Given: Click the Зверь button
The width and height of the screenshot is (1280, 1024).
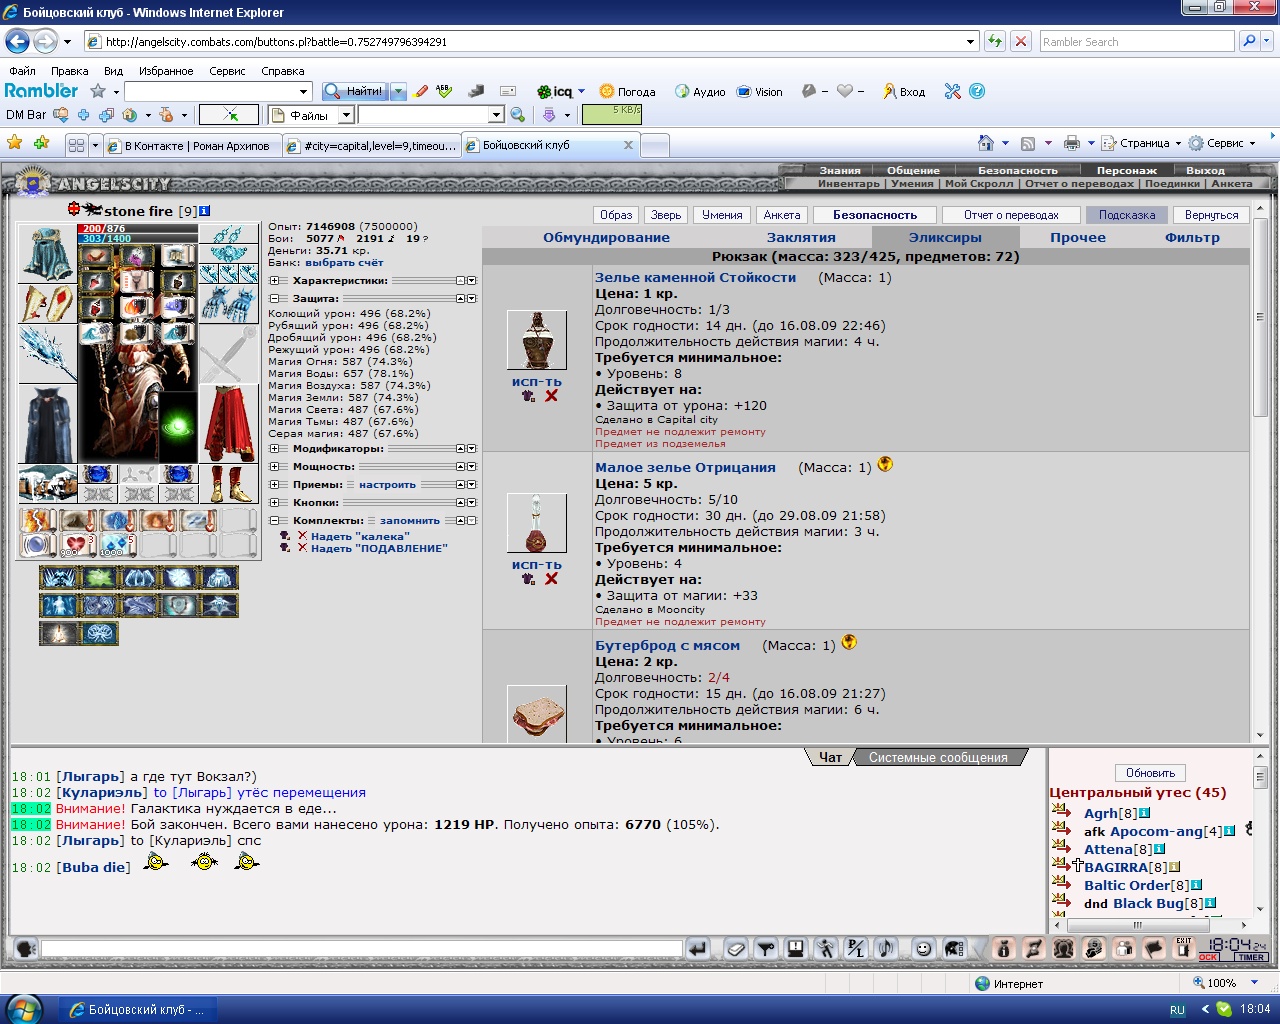Looking at the screenshot, I should tap(666, 215).
